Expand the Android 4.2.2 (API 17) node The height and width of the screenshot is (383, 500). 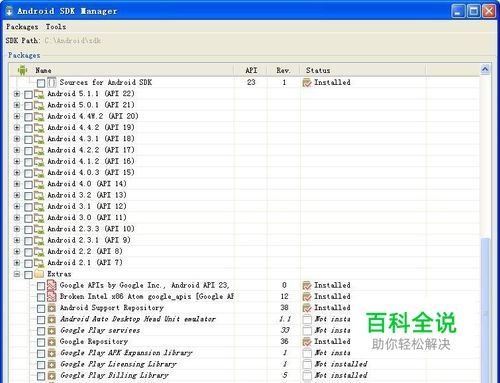click(x=17, y=150)
